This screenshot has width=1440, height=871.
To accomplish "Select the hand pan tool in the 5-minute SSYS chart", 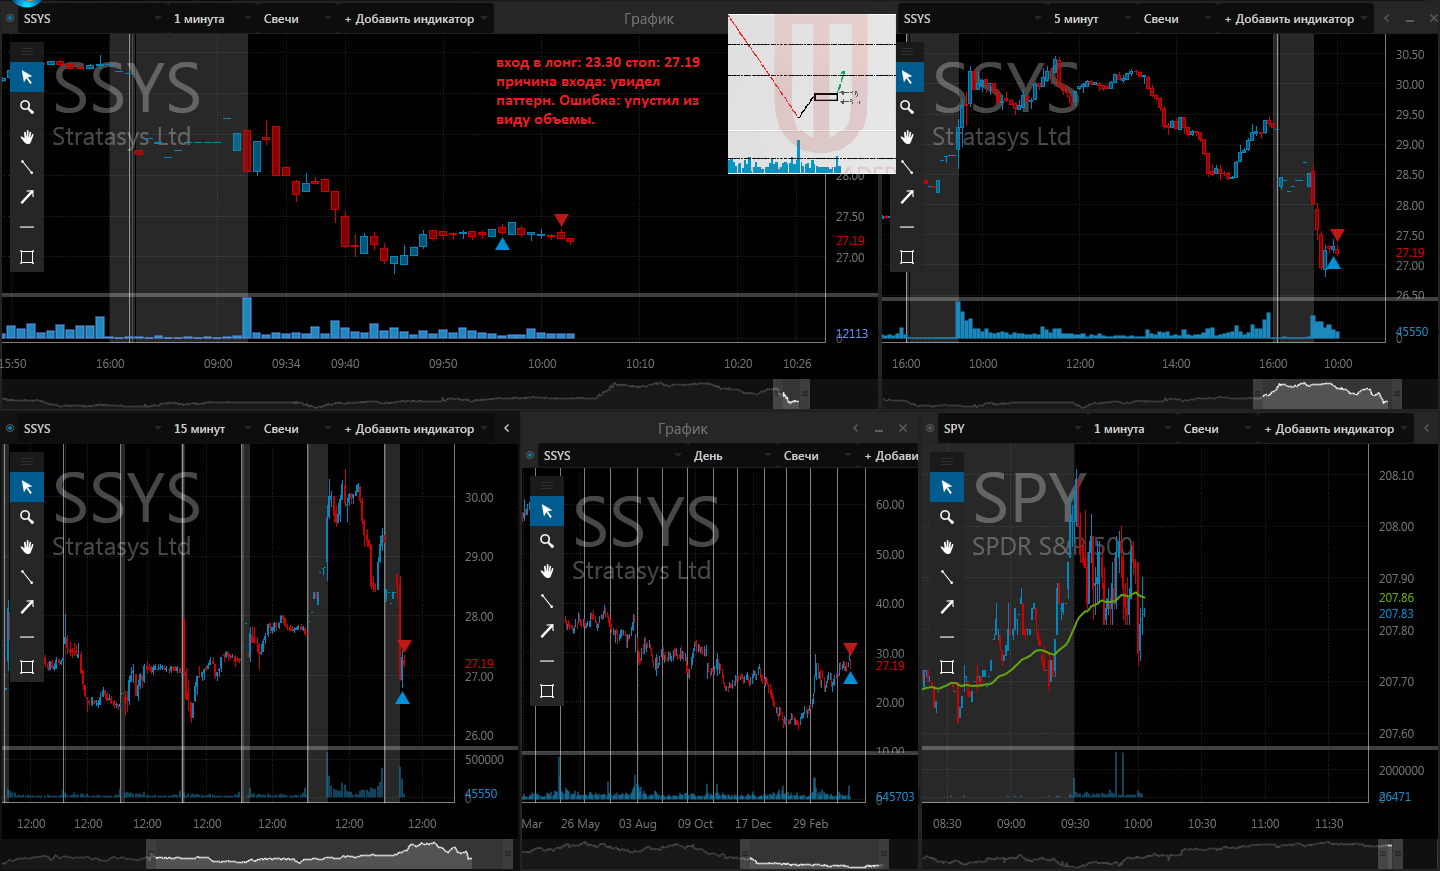I will coord(907,137).
